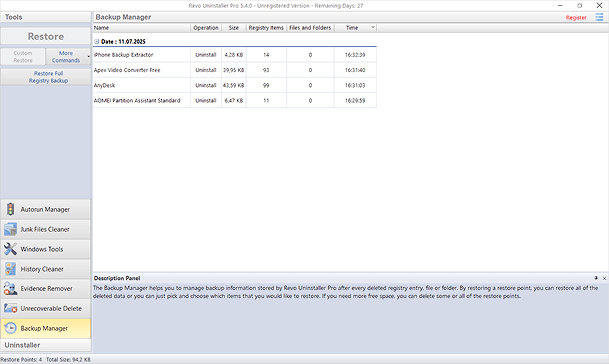The height and width of the screenshot is (364, 609).
Task: Click the Time column sort arrow
Action: tap(373, 28)
